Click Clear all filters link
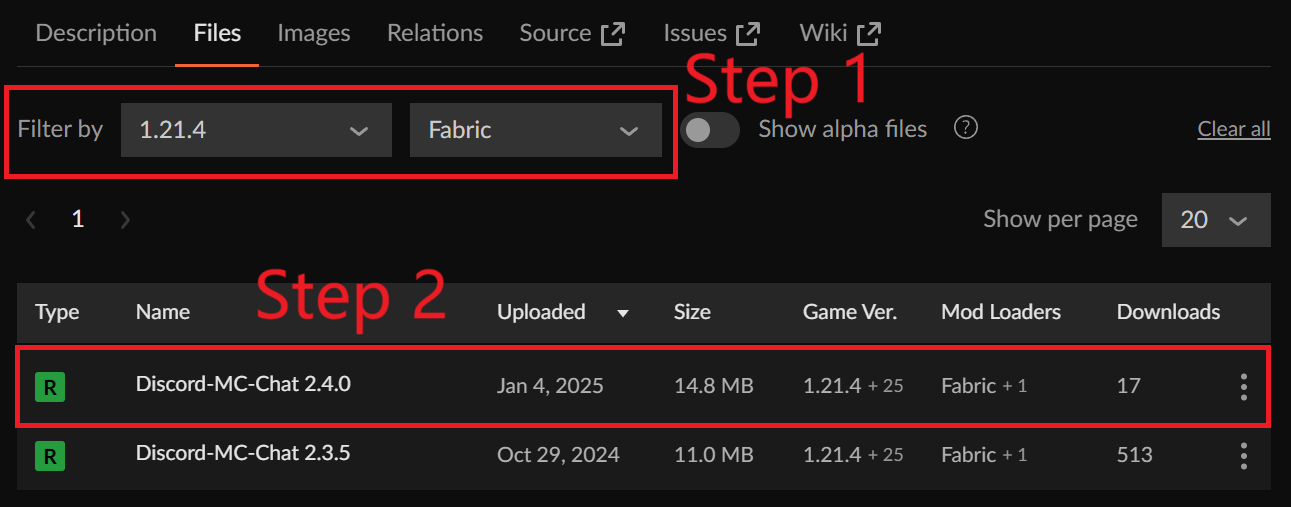1291x507 pixels. (x=1233, y=129)
